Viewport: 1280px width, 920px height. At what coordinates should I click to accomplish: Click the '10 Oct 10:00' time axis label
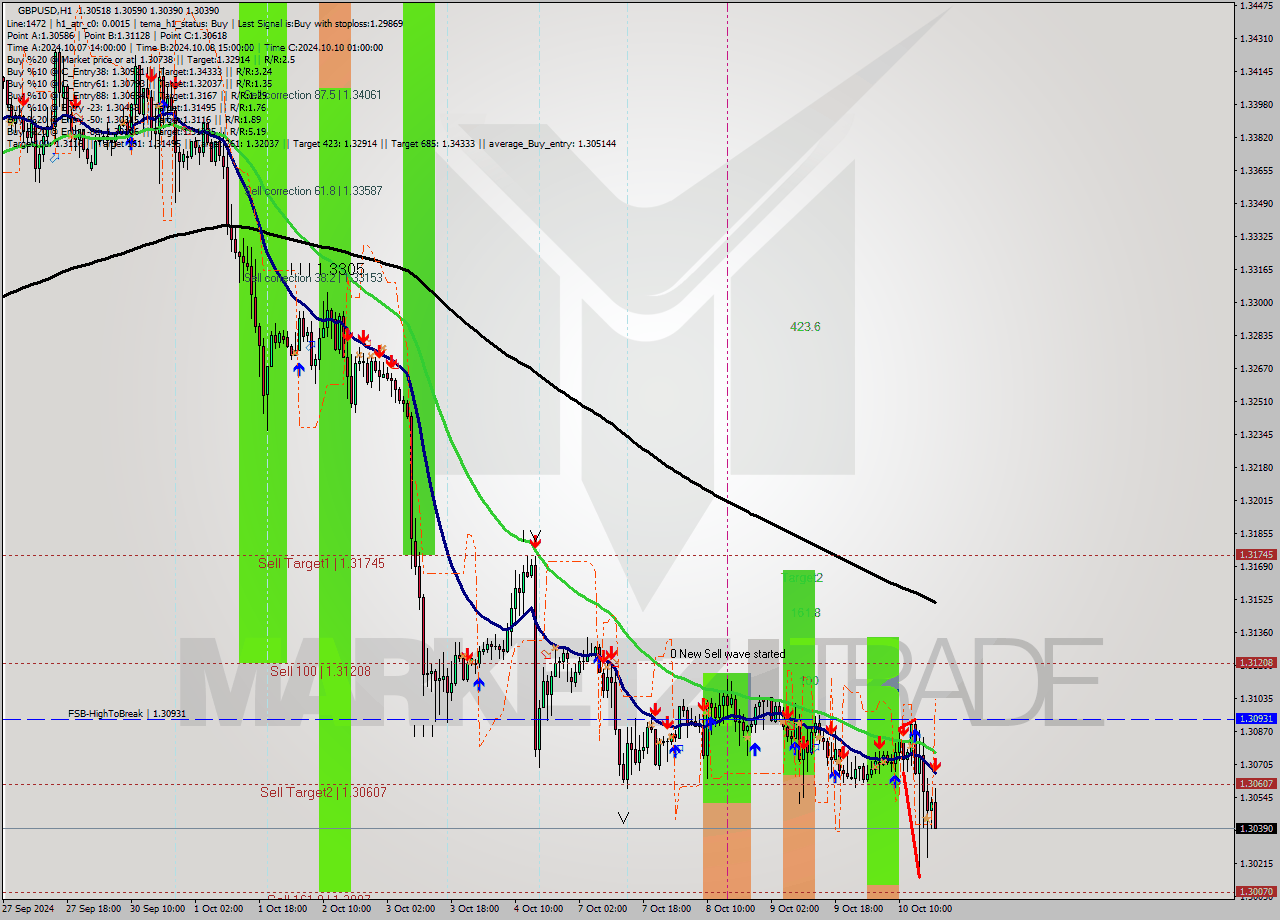924,909
